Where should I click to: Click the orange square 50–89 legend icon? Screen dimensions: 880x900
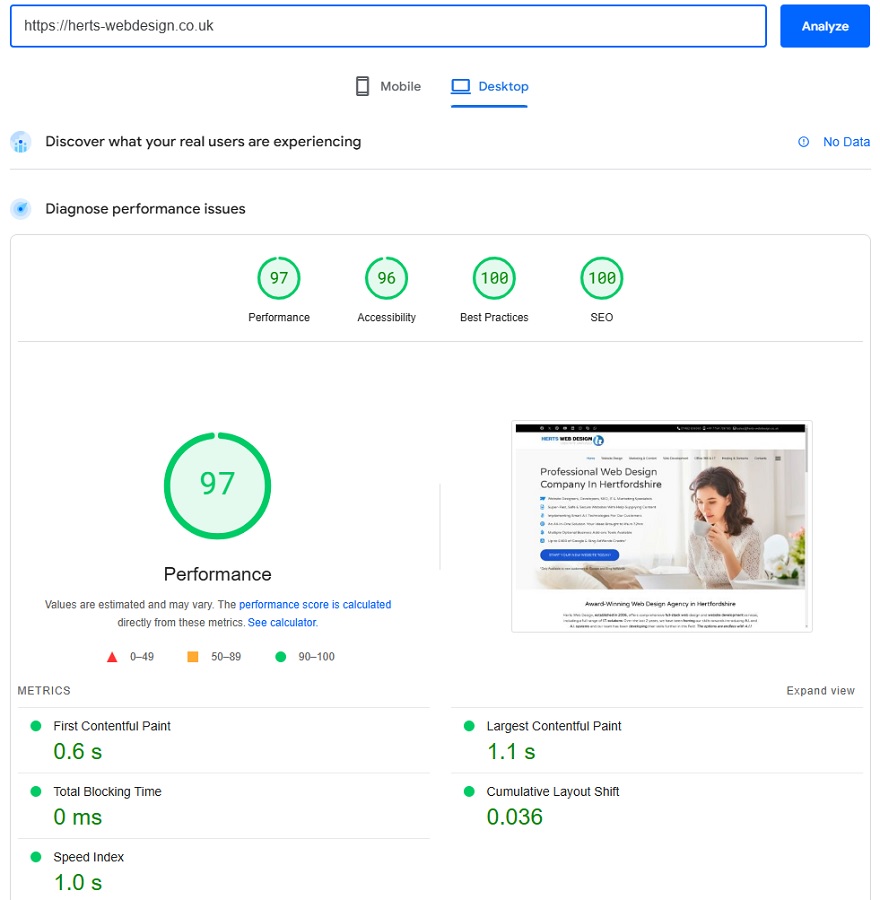click(x=193, y=657)
